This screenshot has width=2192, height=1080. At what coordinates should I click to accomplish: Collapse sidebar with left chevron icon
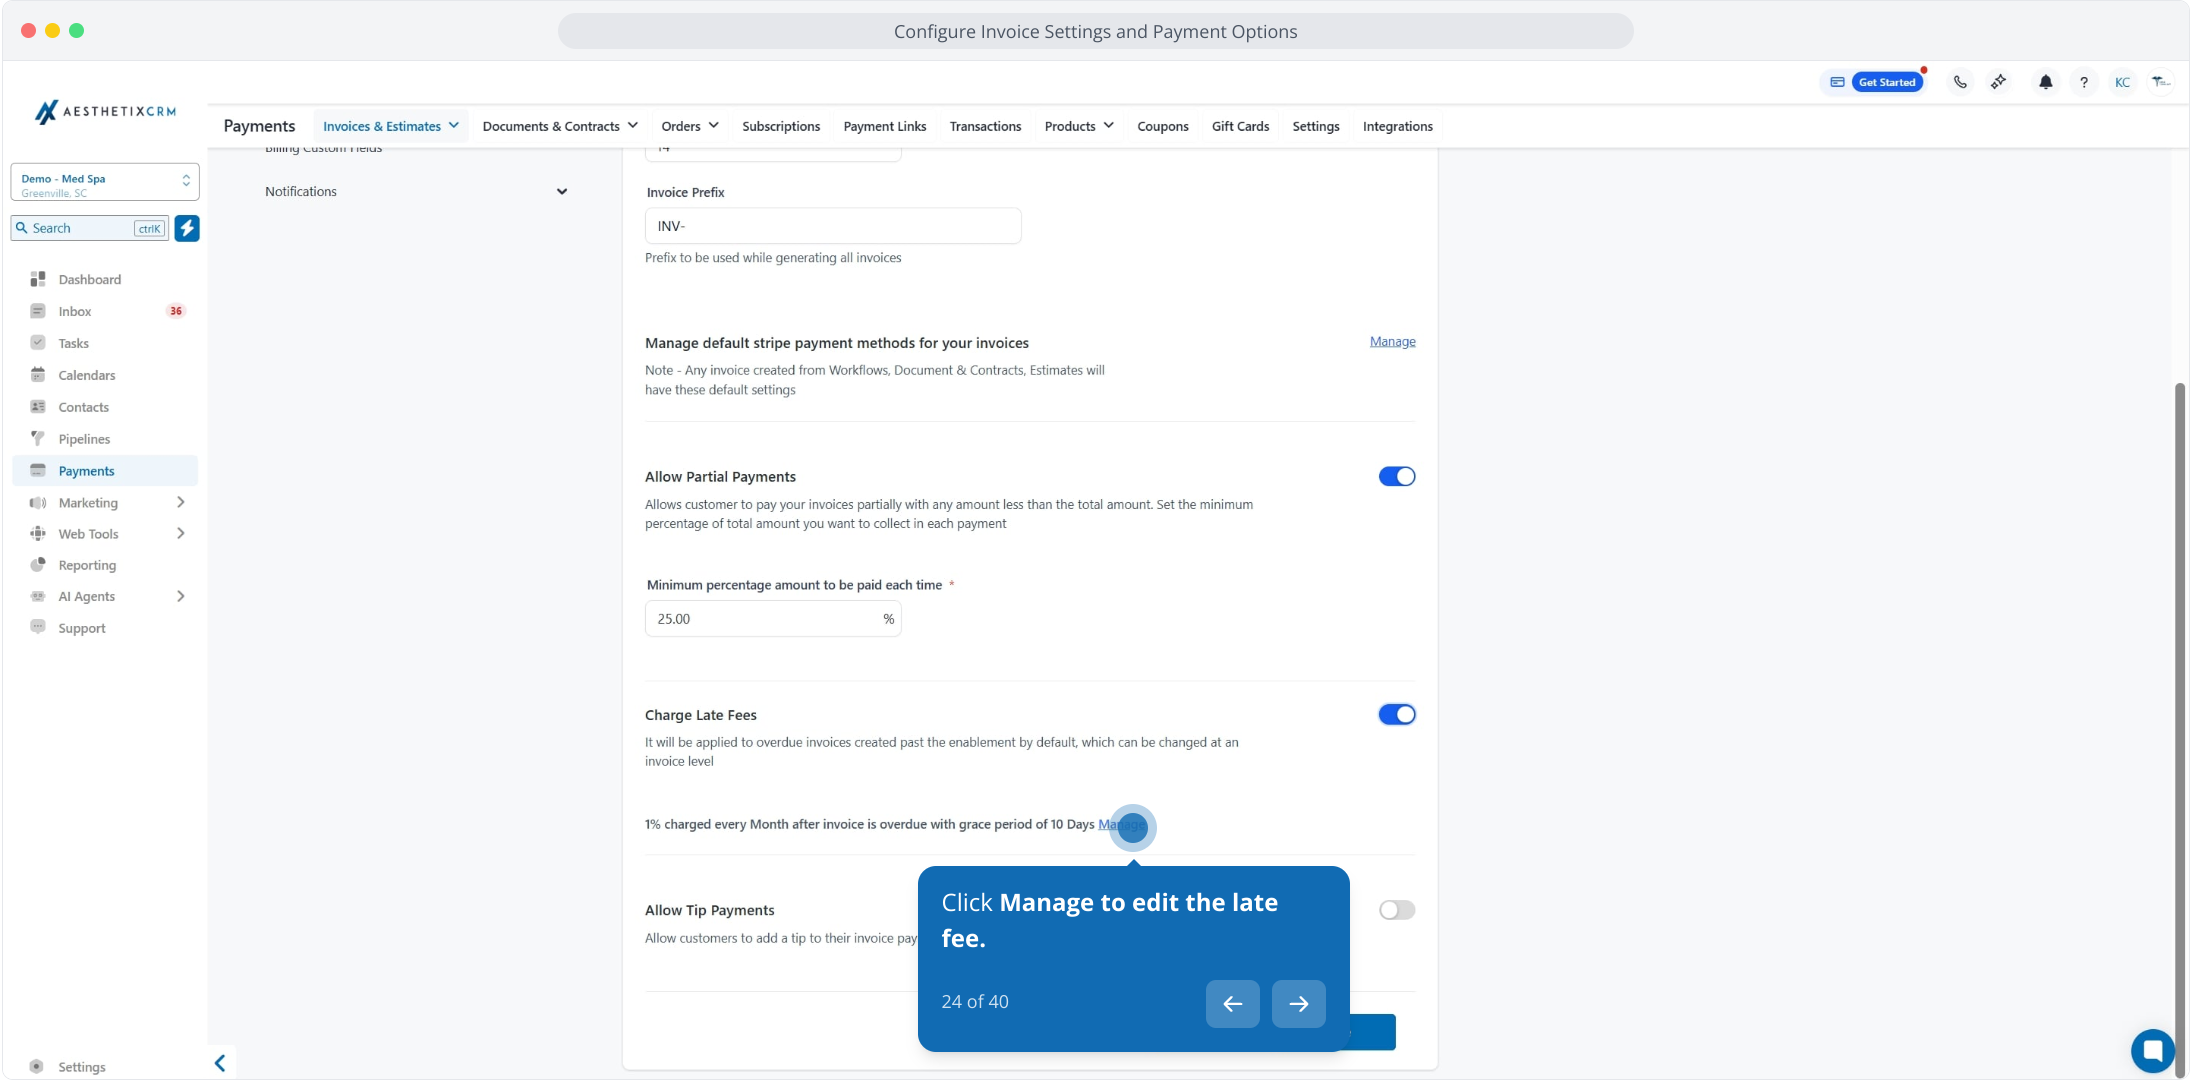[220, 1063]
